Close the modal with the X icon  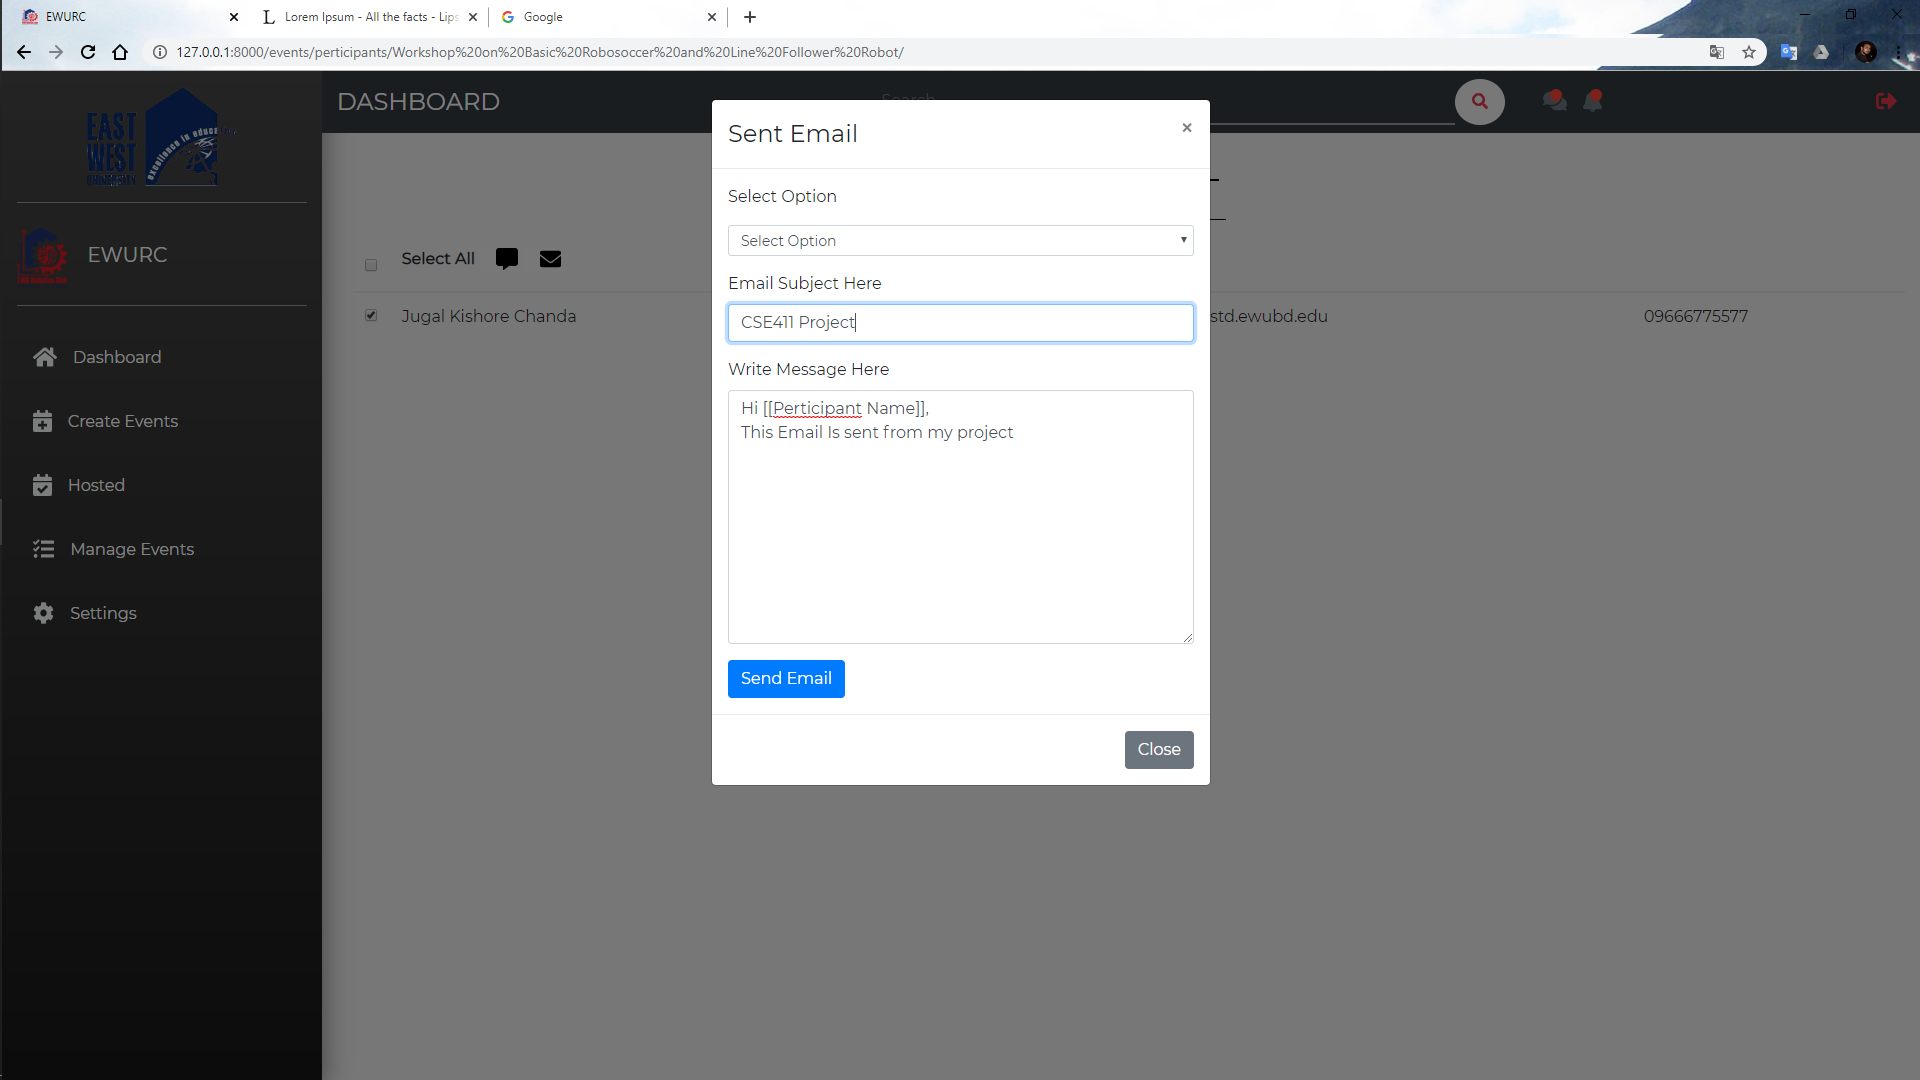click(x=1186, y=128)
